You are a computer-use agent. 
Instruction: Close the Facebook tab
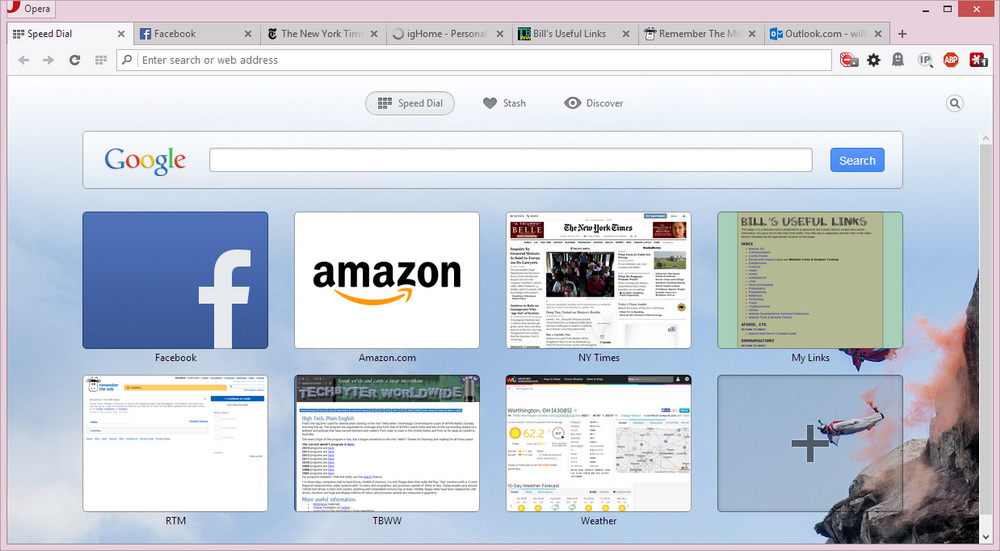[x=248, y=34]
